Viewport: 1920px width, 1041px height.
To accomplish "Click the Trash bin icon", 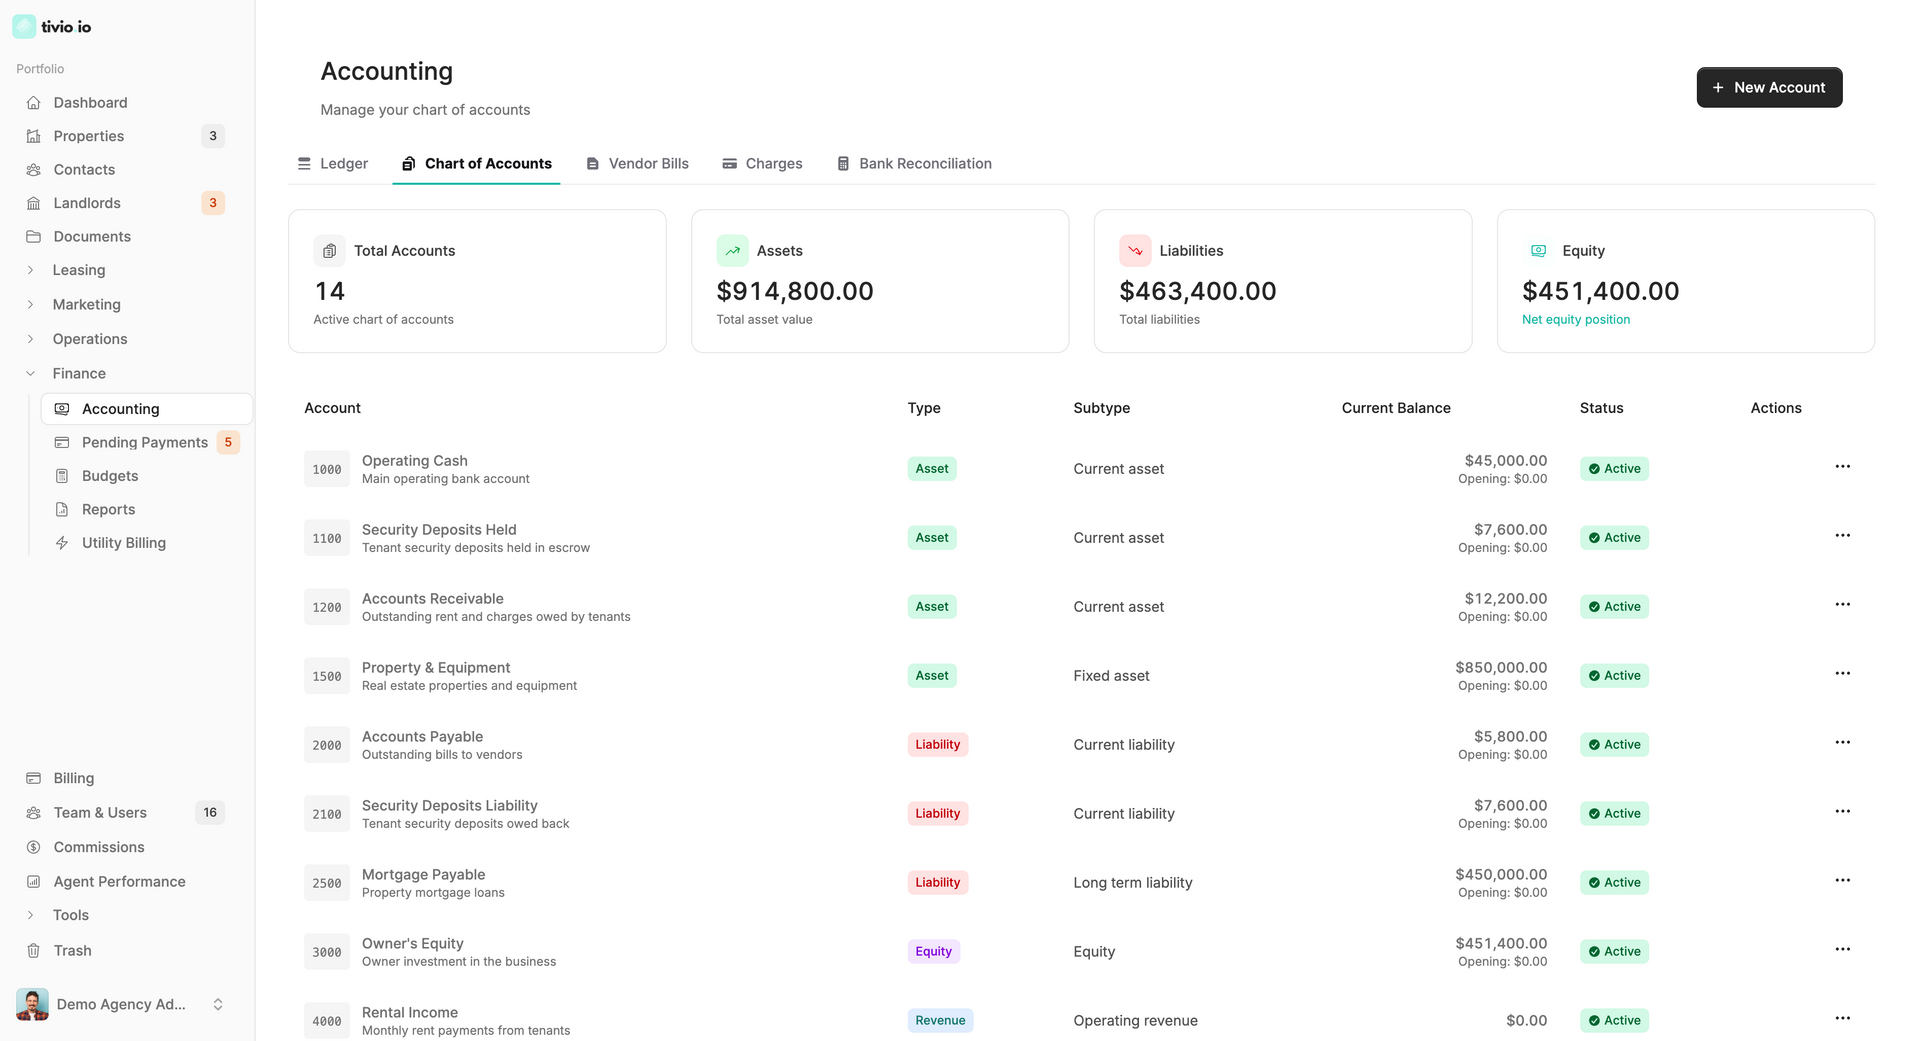I will pos(33,951).
